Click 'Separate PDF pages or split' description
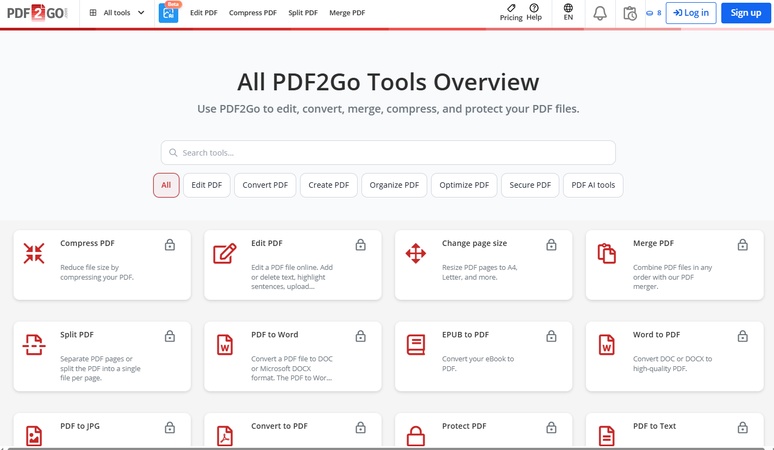 point(100,369)
